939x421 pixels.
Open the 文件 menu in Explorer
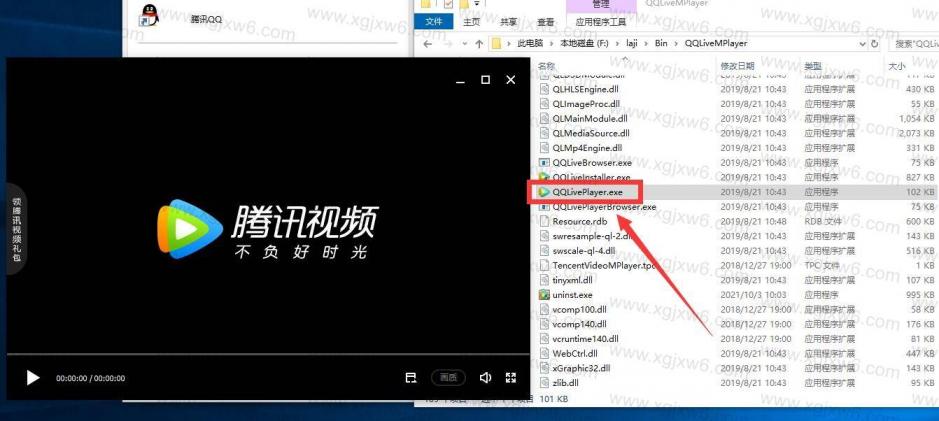pyautogui.click(x=434, y=22)
